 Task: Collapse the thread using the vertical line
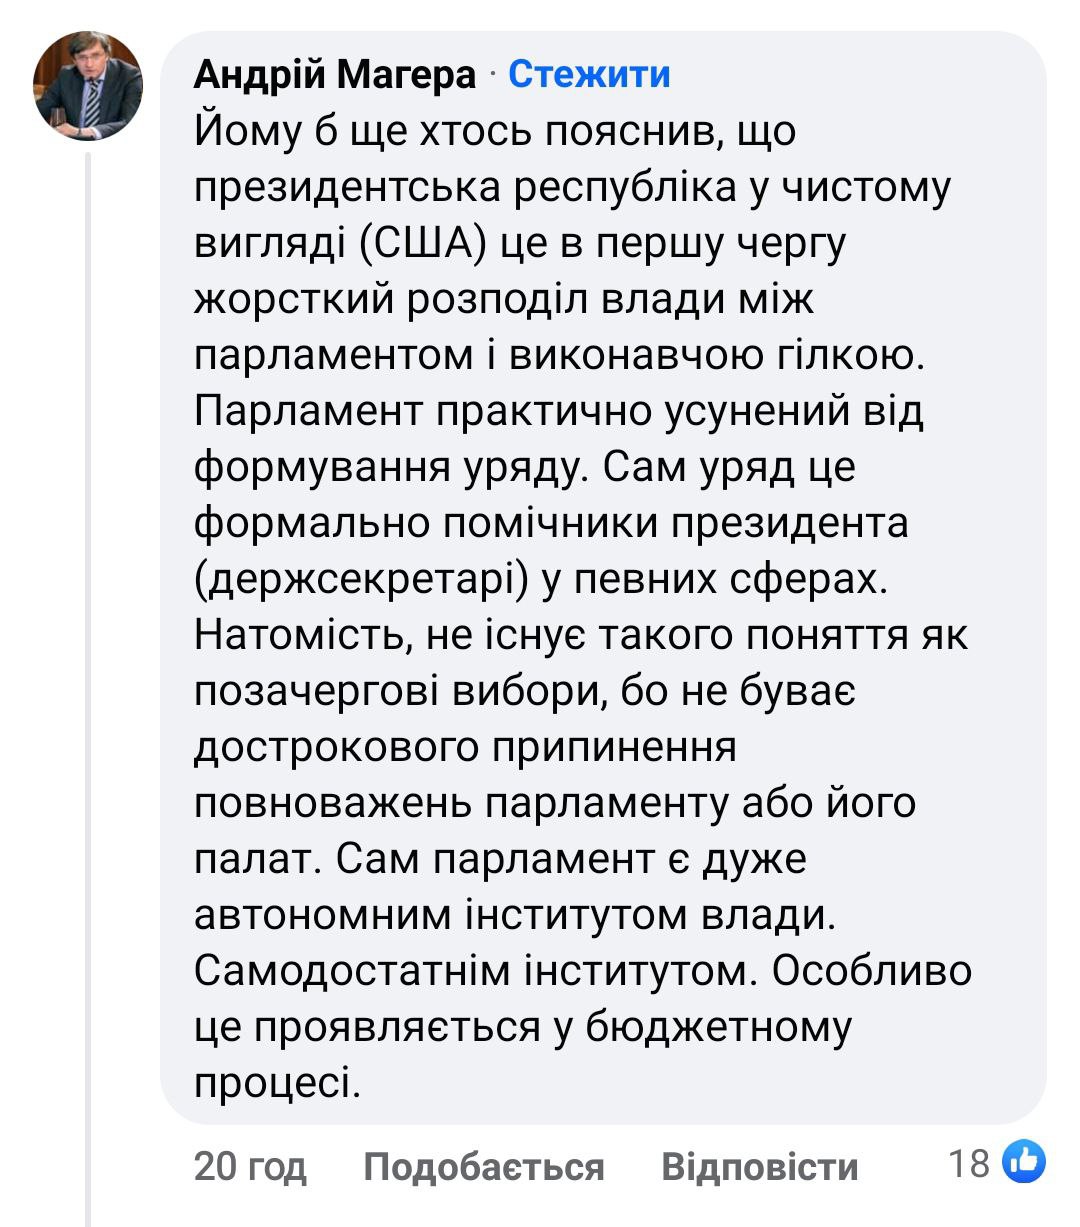coord(88,680)
